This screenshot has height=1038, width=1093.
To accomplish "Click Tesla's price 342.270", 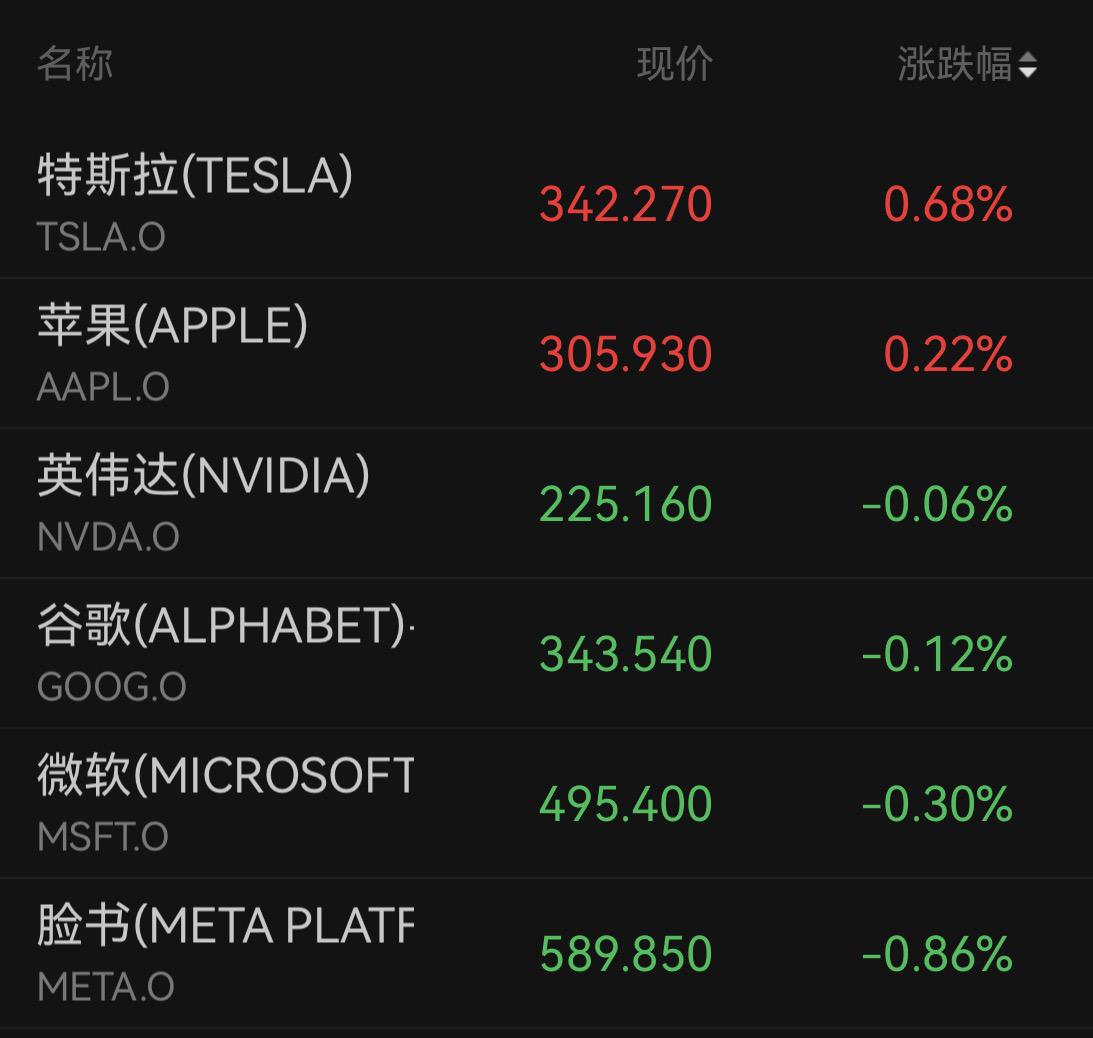I will pyautogui.click(x=625, y=204).
